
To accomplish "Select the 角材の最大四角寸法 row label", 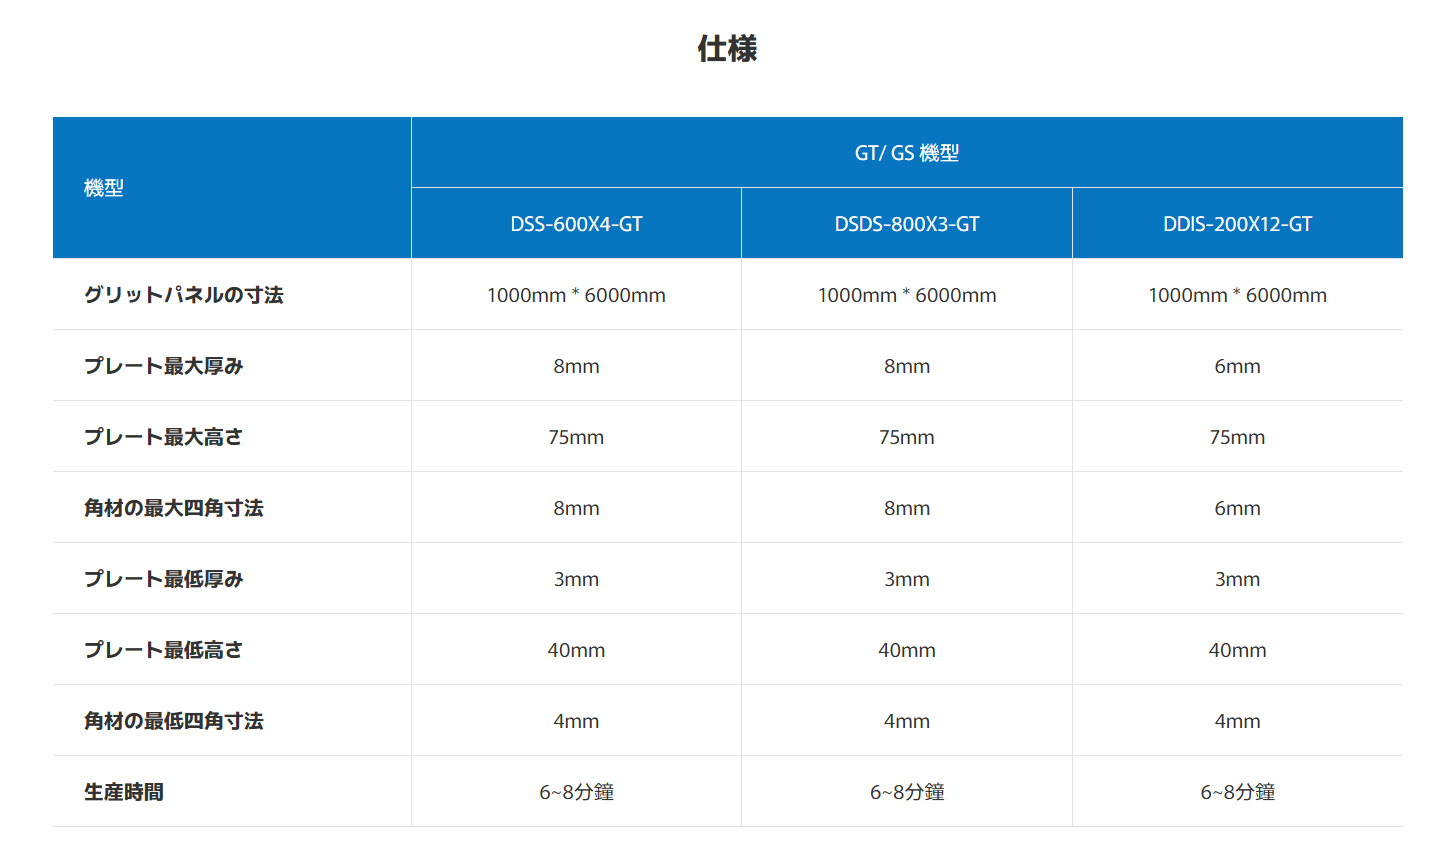I will (x=174, y=508).
